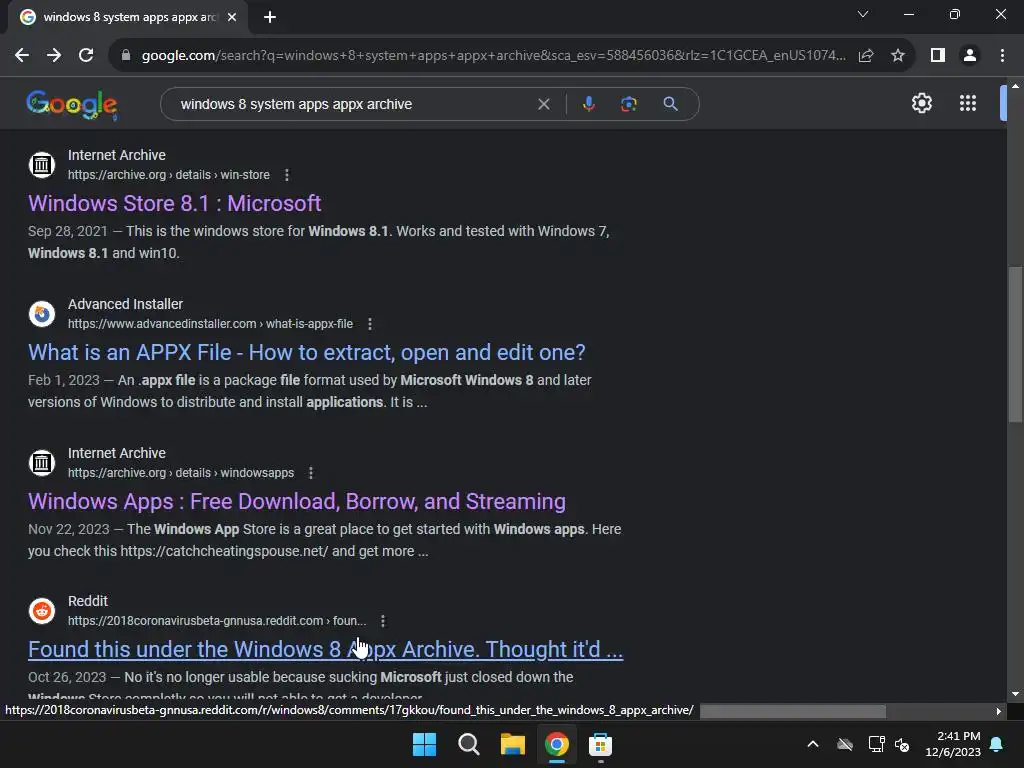
Task: Toggle Chrome side panel
Action: 938,56
